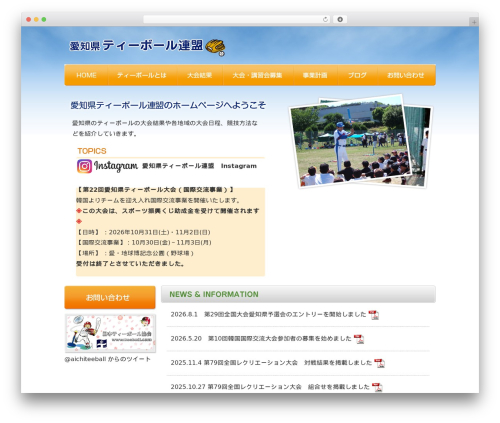Reload page via browser refresh icon
500x423 pixels.
[x=325, y=19]
